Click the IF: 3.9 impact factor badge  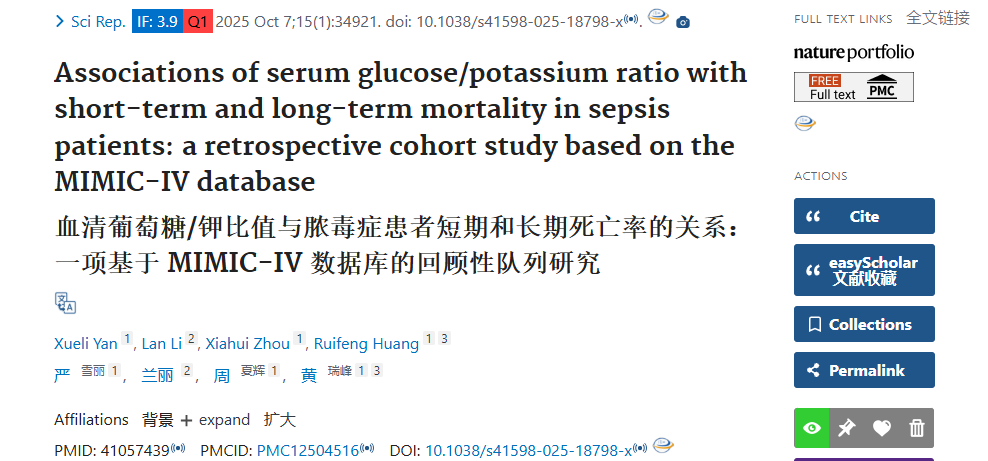click(158, 22)
